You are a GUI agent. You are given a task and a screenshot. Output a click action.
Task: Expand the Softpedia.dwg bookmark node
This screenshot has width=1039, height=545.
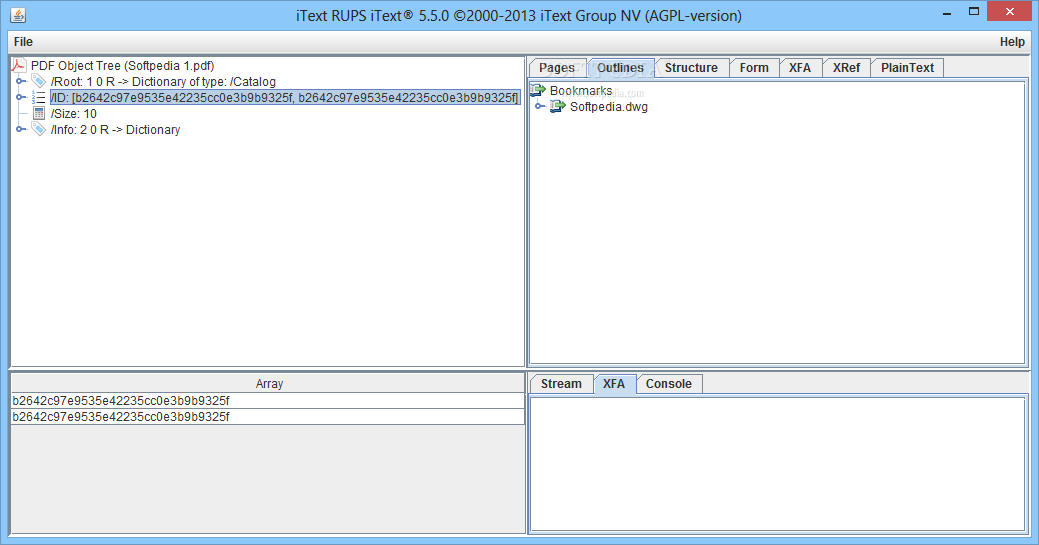(x=540, y=106)
